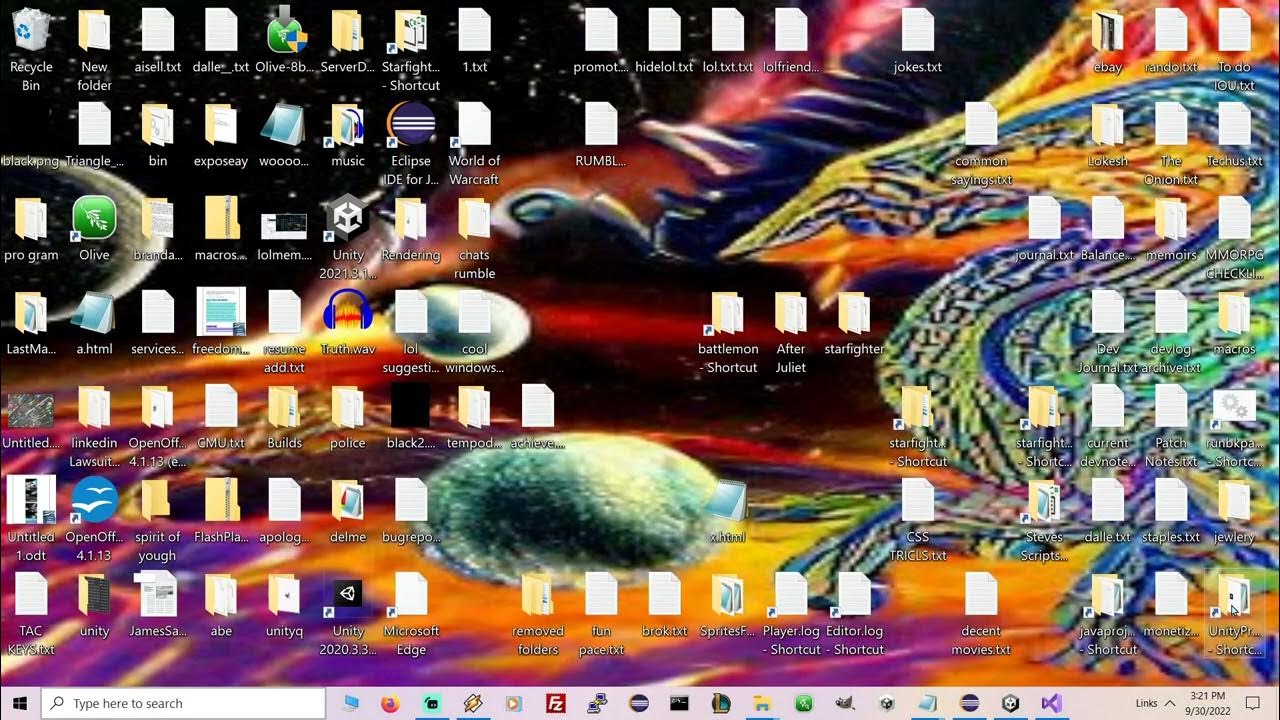This screenshot has width=1280, height=720.
Task: Select the lolmem... image file
Action: pos(284,225)
